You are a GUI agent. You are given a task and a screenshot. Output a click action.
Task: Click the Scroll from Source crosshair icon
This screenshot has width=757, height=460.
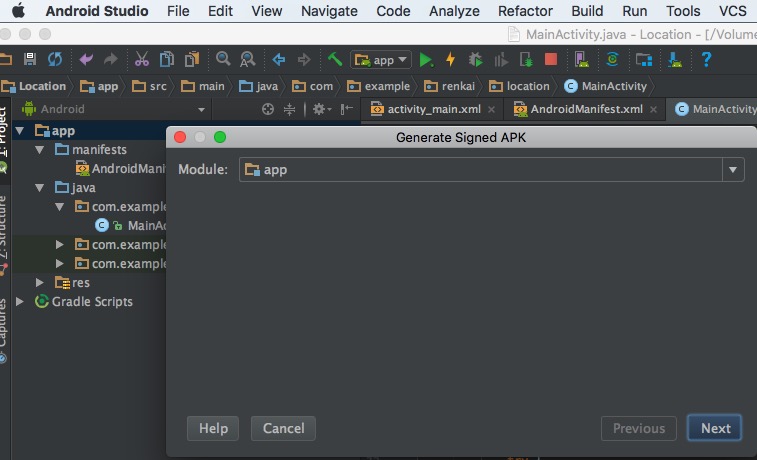(267, 109)
